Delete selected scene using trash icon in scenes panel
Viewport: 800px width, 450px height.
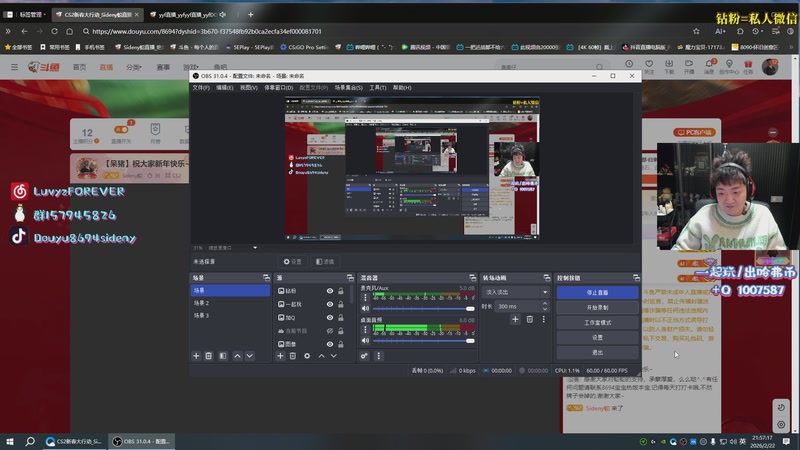pyautogui.click(x=209, y=356)
